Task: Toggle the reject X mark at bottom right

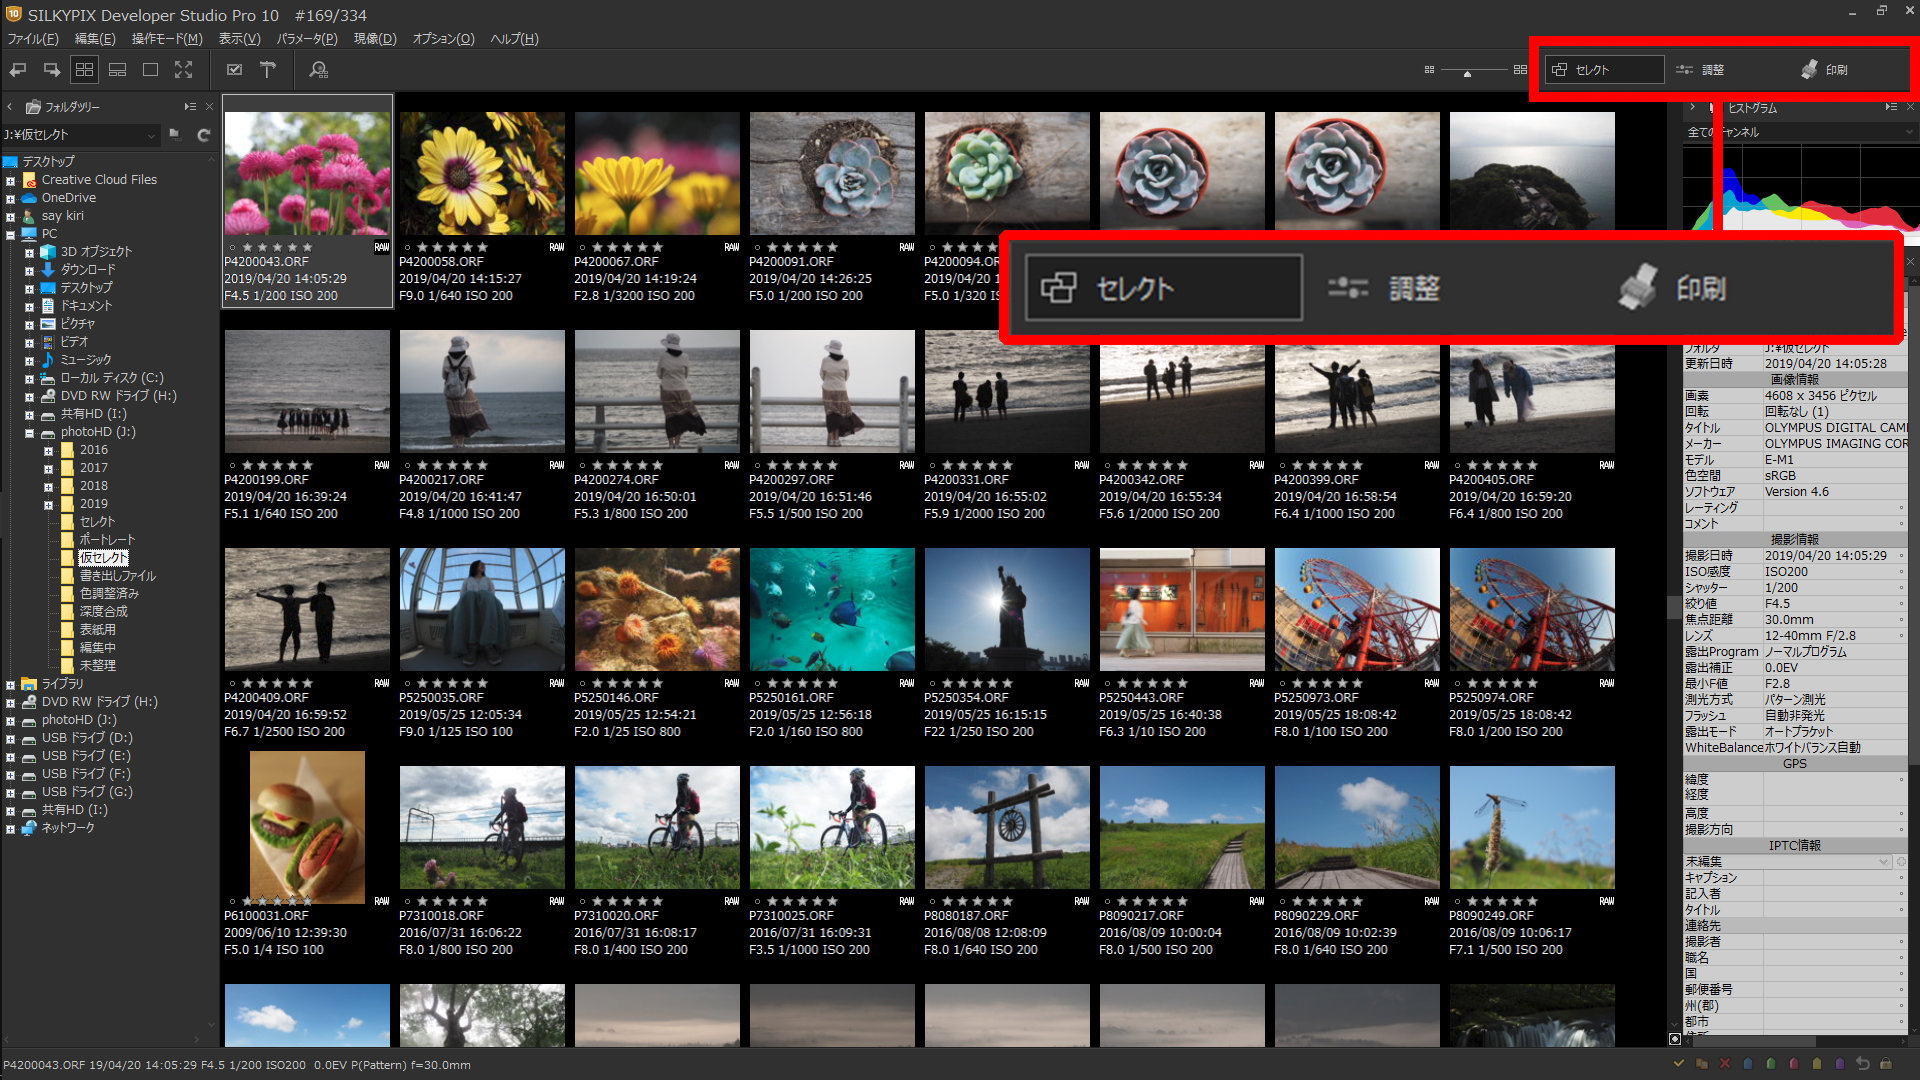Action: pyautogui.click(x=1725, y=1064)
